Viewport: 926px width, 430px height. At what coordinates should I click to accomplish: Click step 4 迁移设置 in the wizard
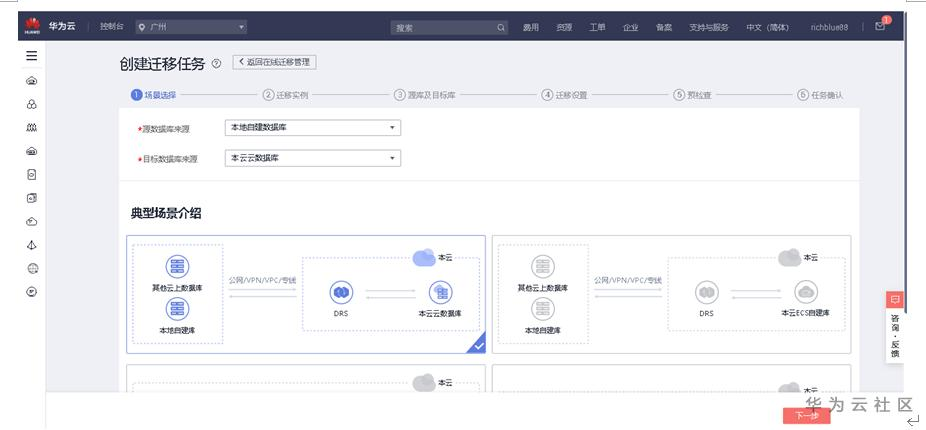[565, 95]
